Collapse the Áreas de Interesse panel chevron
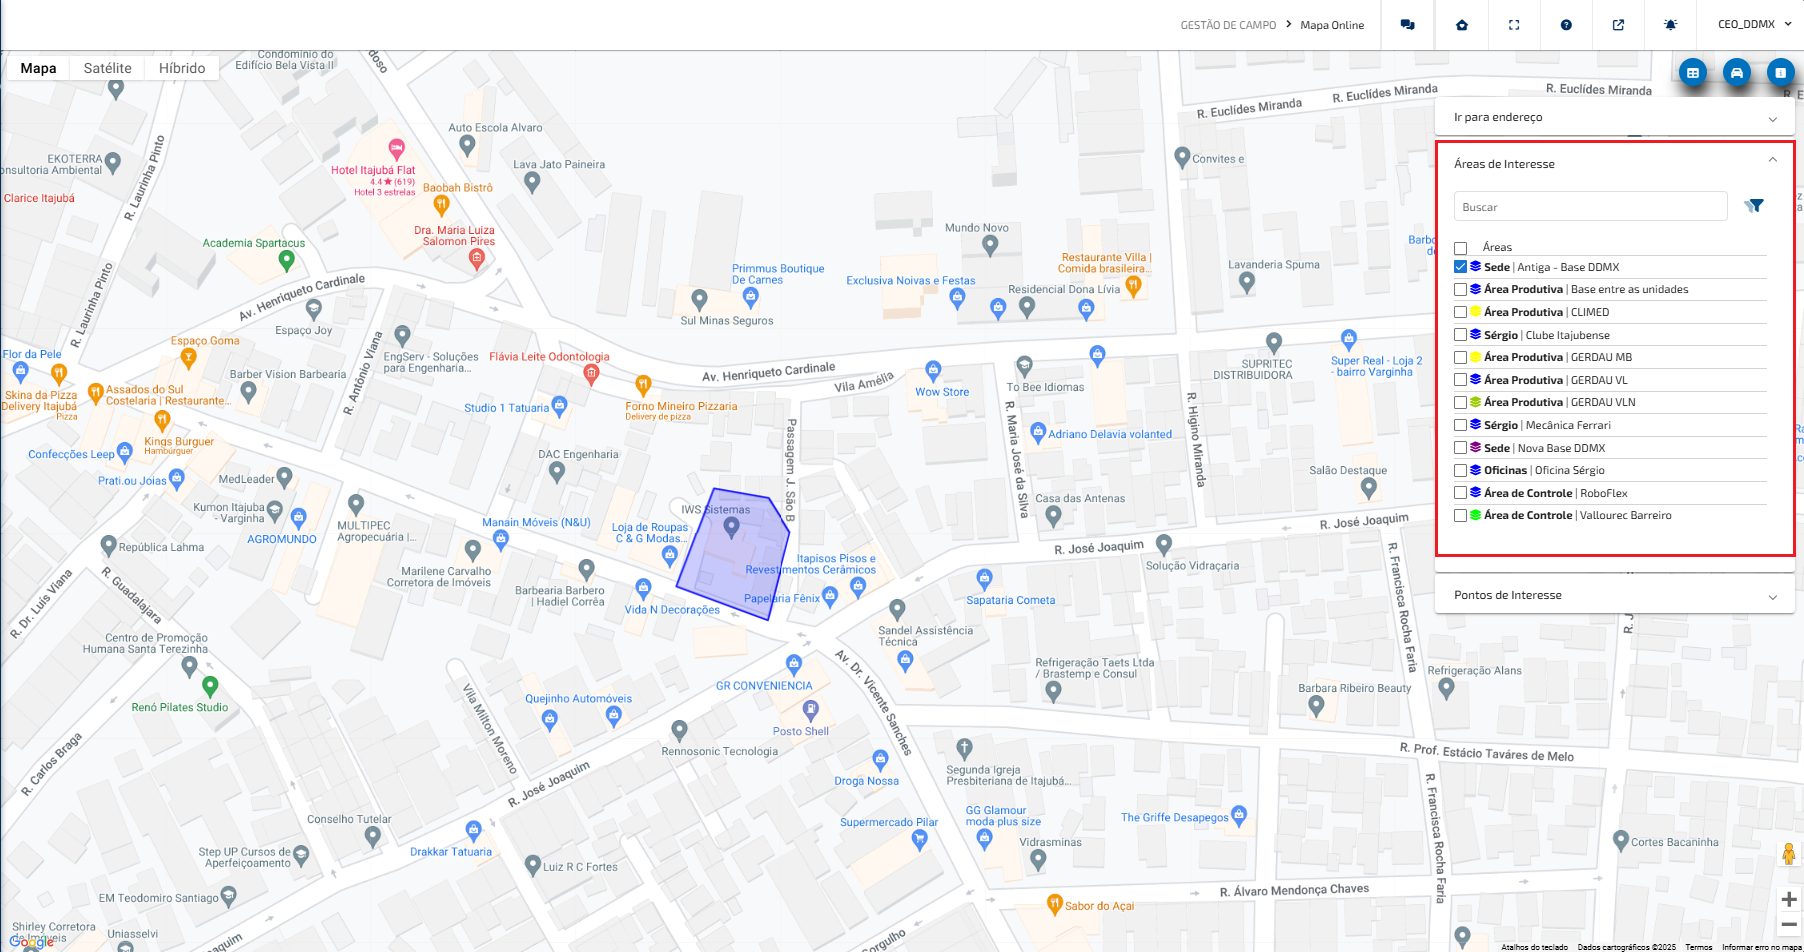1804x952 pixels. 1772,160
